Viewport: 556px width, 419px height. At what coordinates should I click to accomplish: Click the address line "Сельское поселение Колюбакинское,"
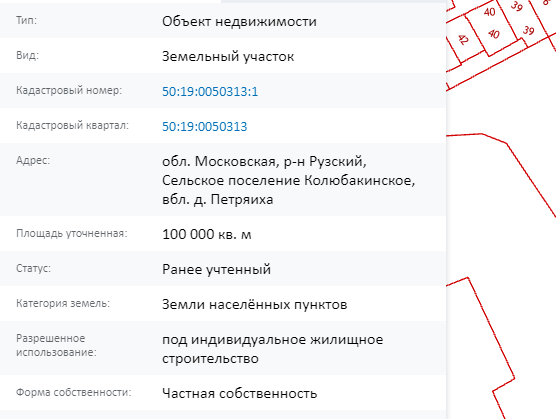point(289,180)
